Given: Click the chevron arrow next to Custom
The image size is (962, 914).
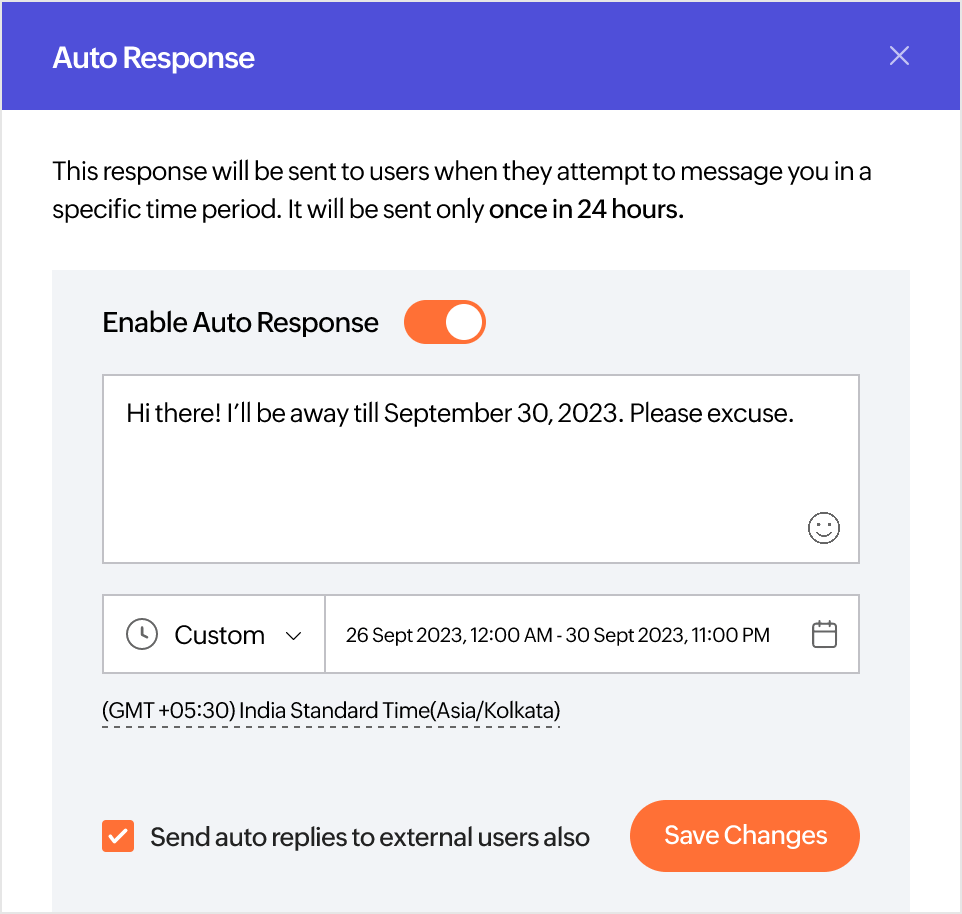Looking at the screenshot, I should (x=294, y=636).
